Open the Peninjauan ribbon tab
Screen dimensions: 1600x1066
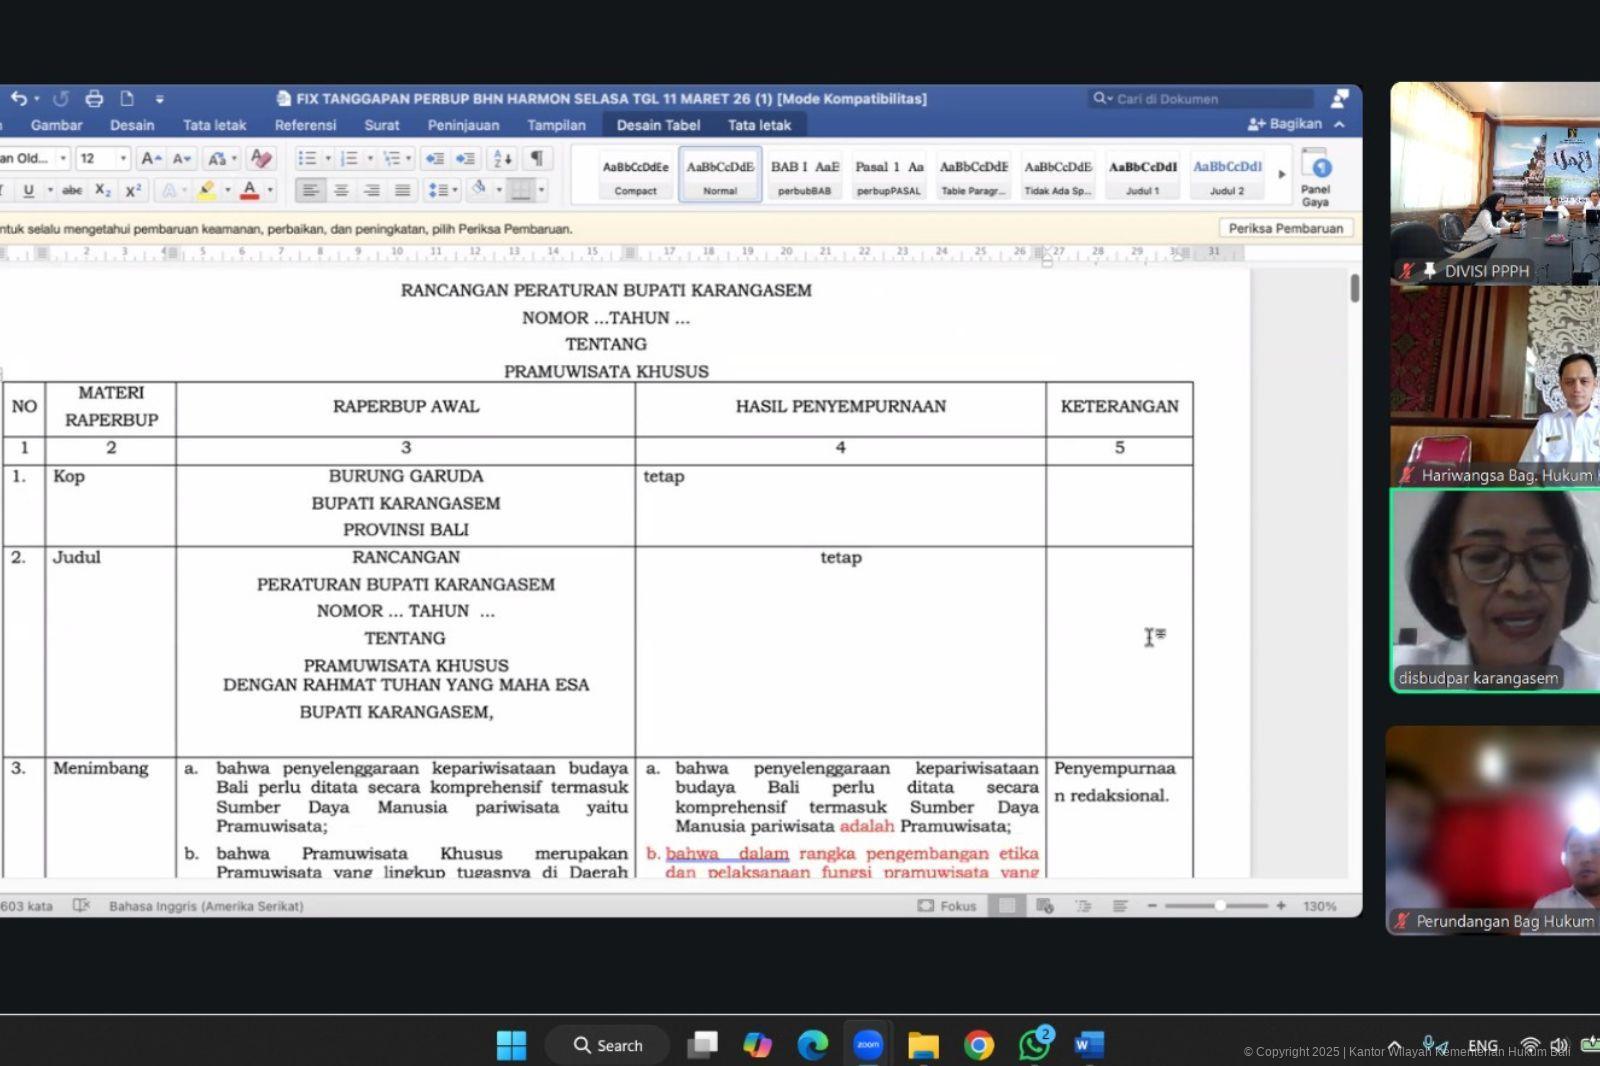[463, 125]
